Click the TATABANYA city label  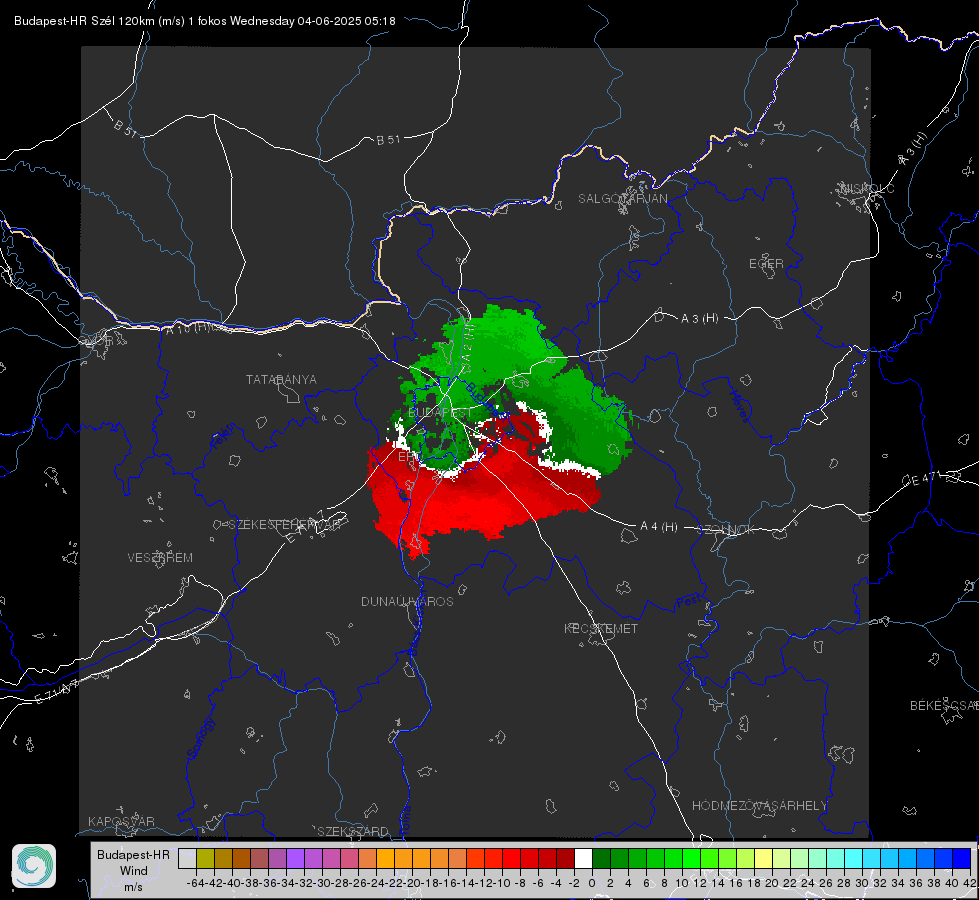[281, 380]
